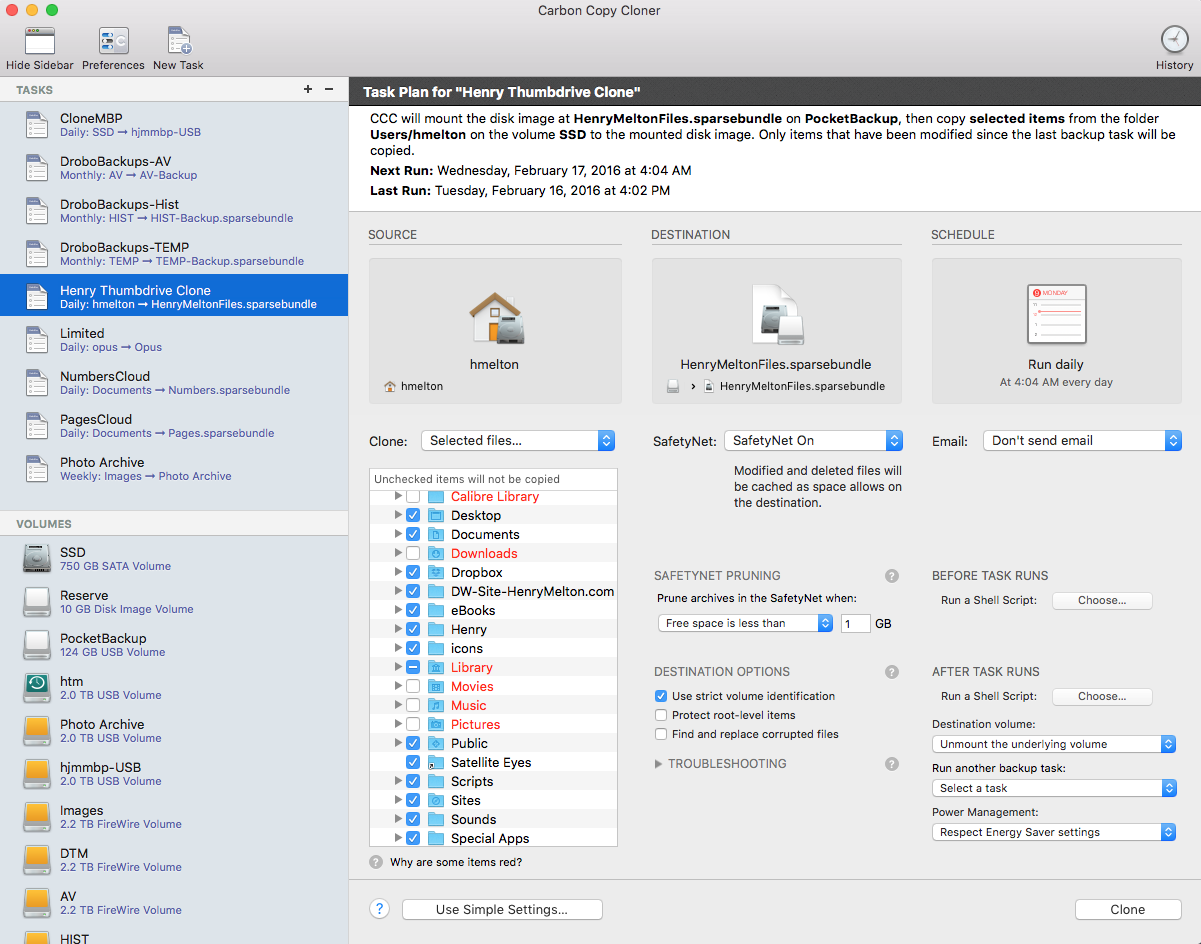Screen dimensions: 1201x944
Task: Click the pruning GB value field
Action: pos(856,623)
